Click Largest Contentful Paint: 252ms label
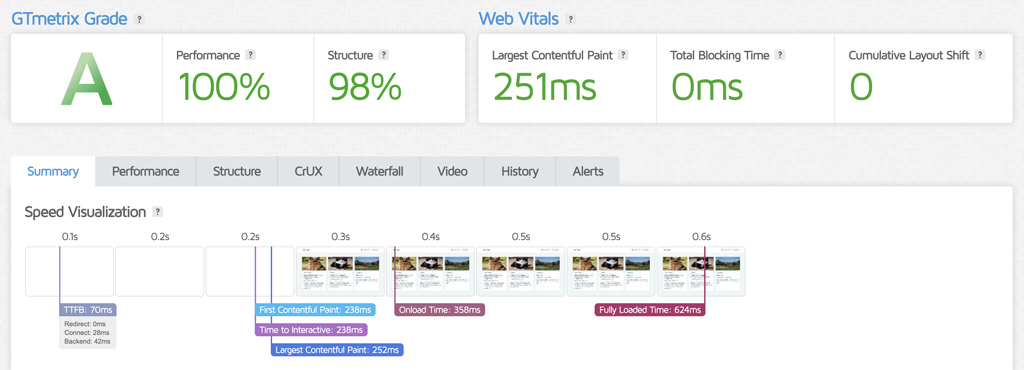 pos(337,350)
